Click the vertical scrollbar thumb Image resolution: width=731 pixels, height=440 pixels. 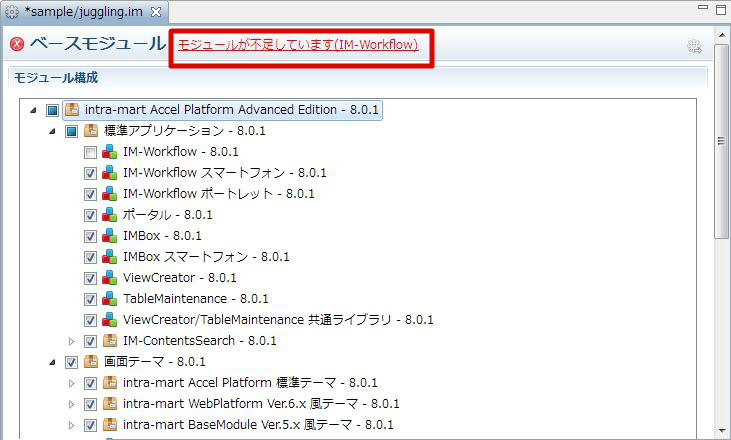pos(721,141)
